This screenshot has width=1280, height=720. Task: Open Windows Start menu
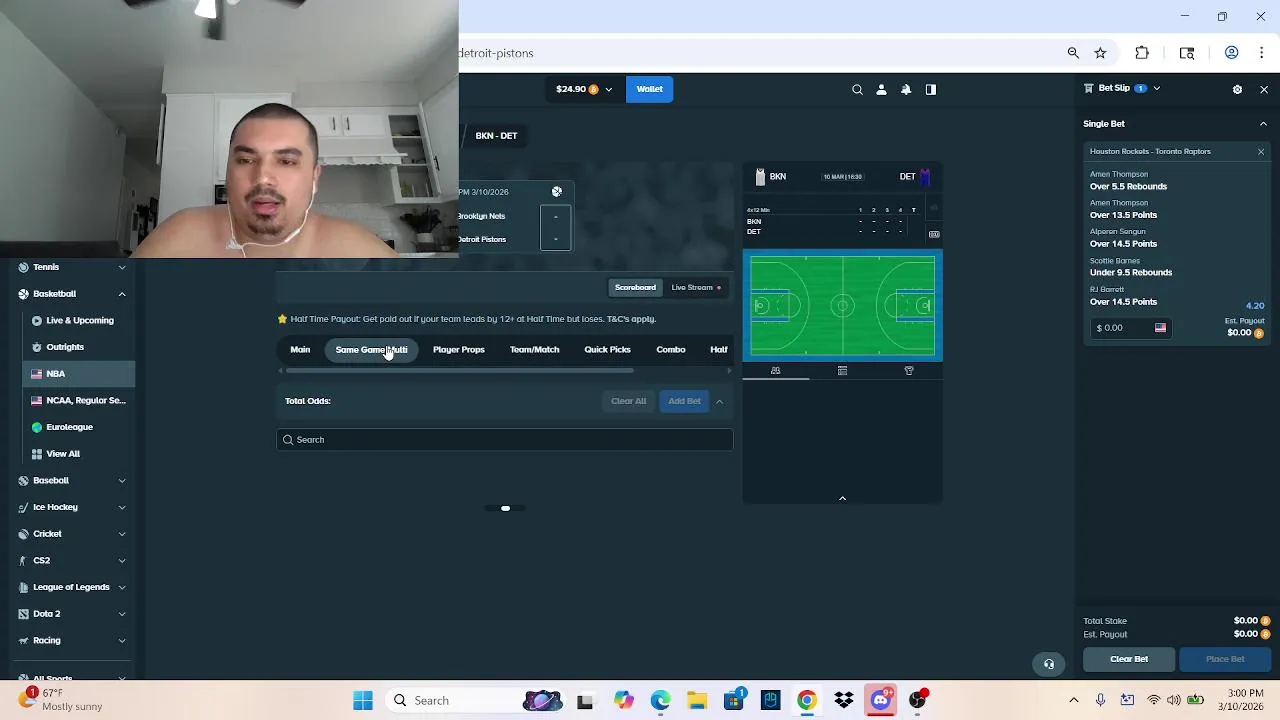363,701
